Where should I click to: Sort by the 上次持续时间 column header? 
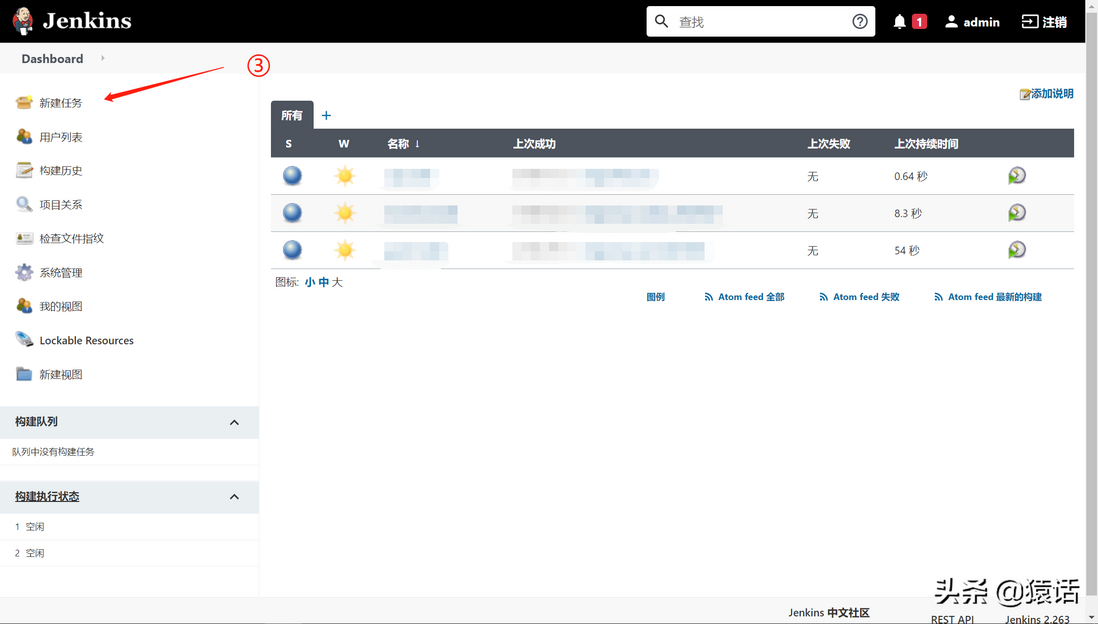pyautogui.click(x=926, y=144)
